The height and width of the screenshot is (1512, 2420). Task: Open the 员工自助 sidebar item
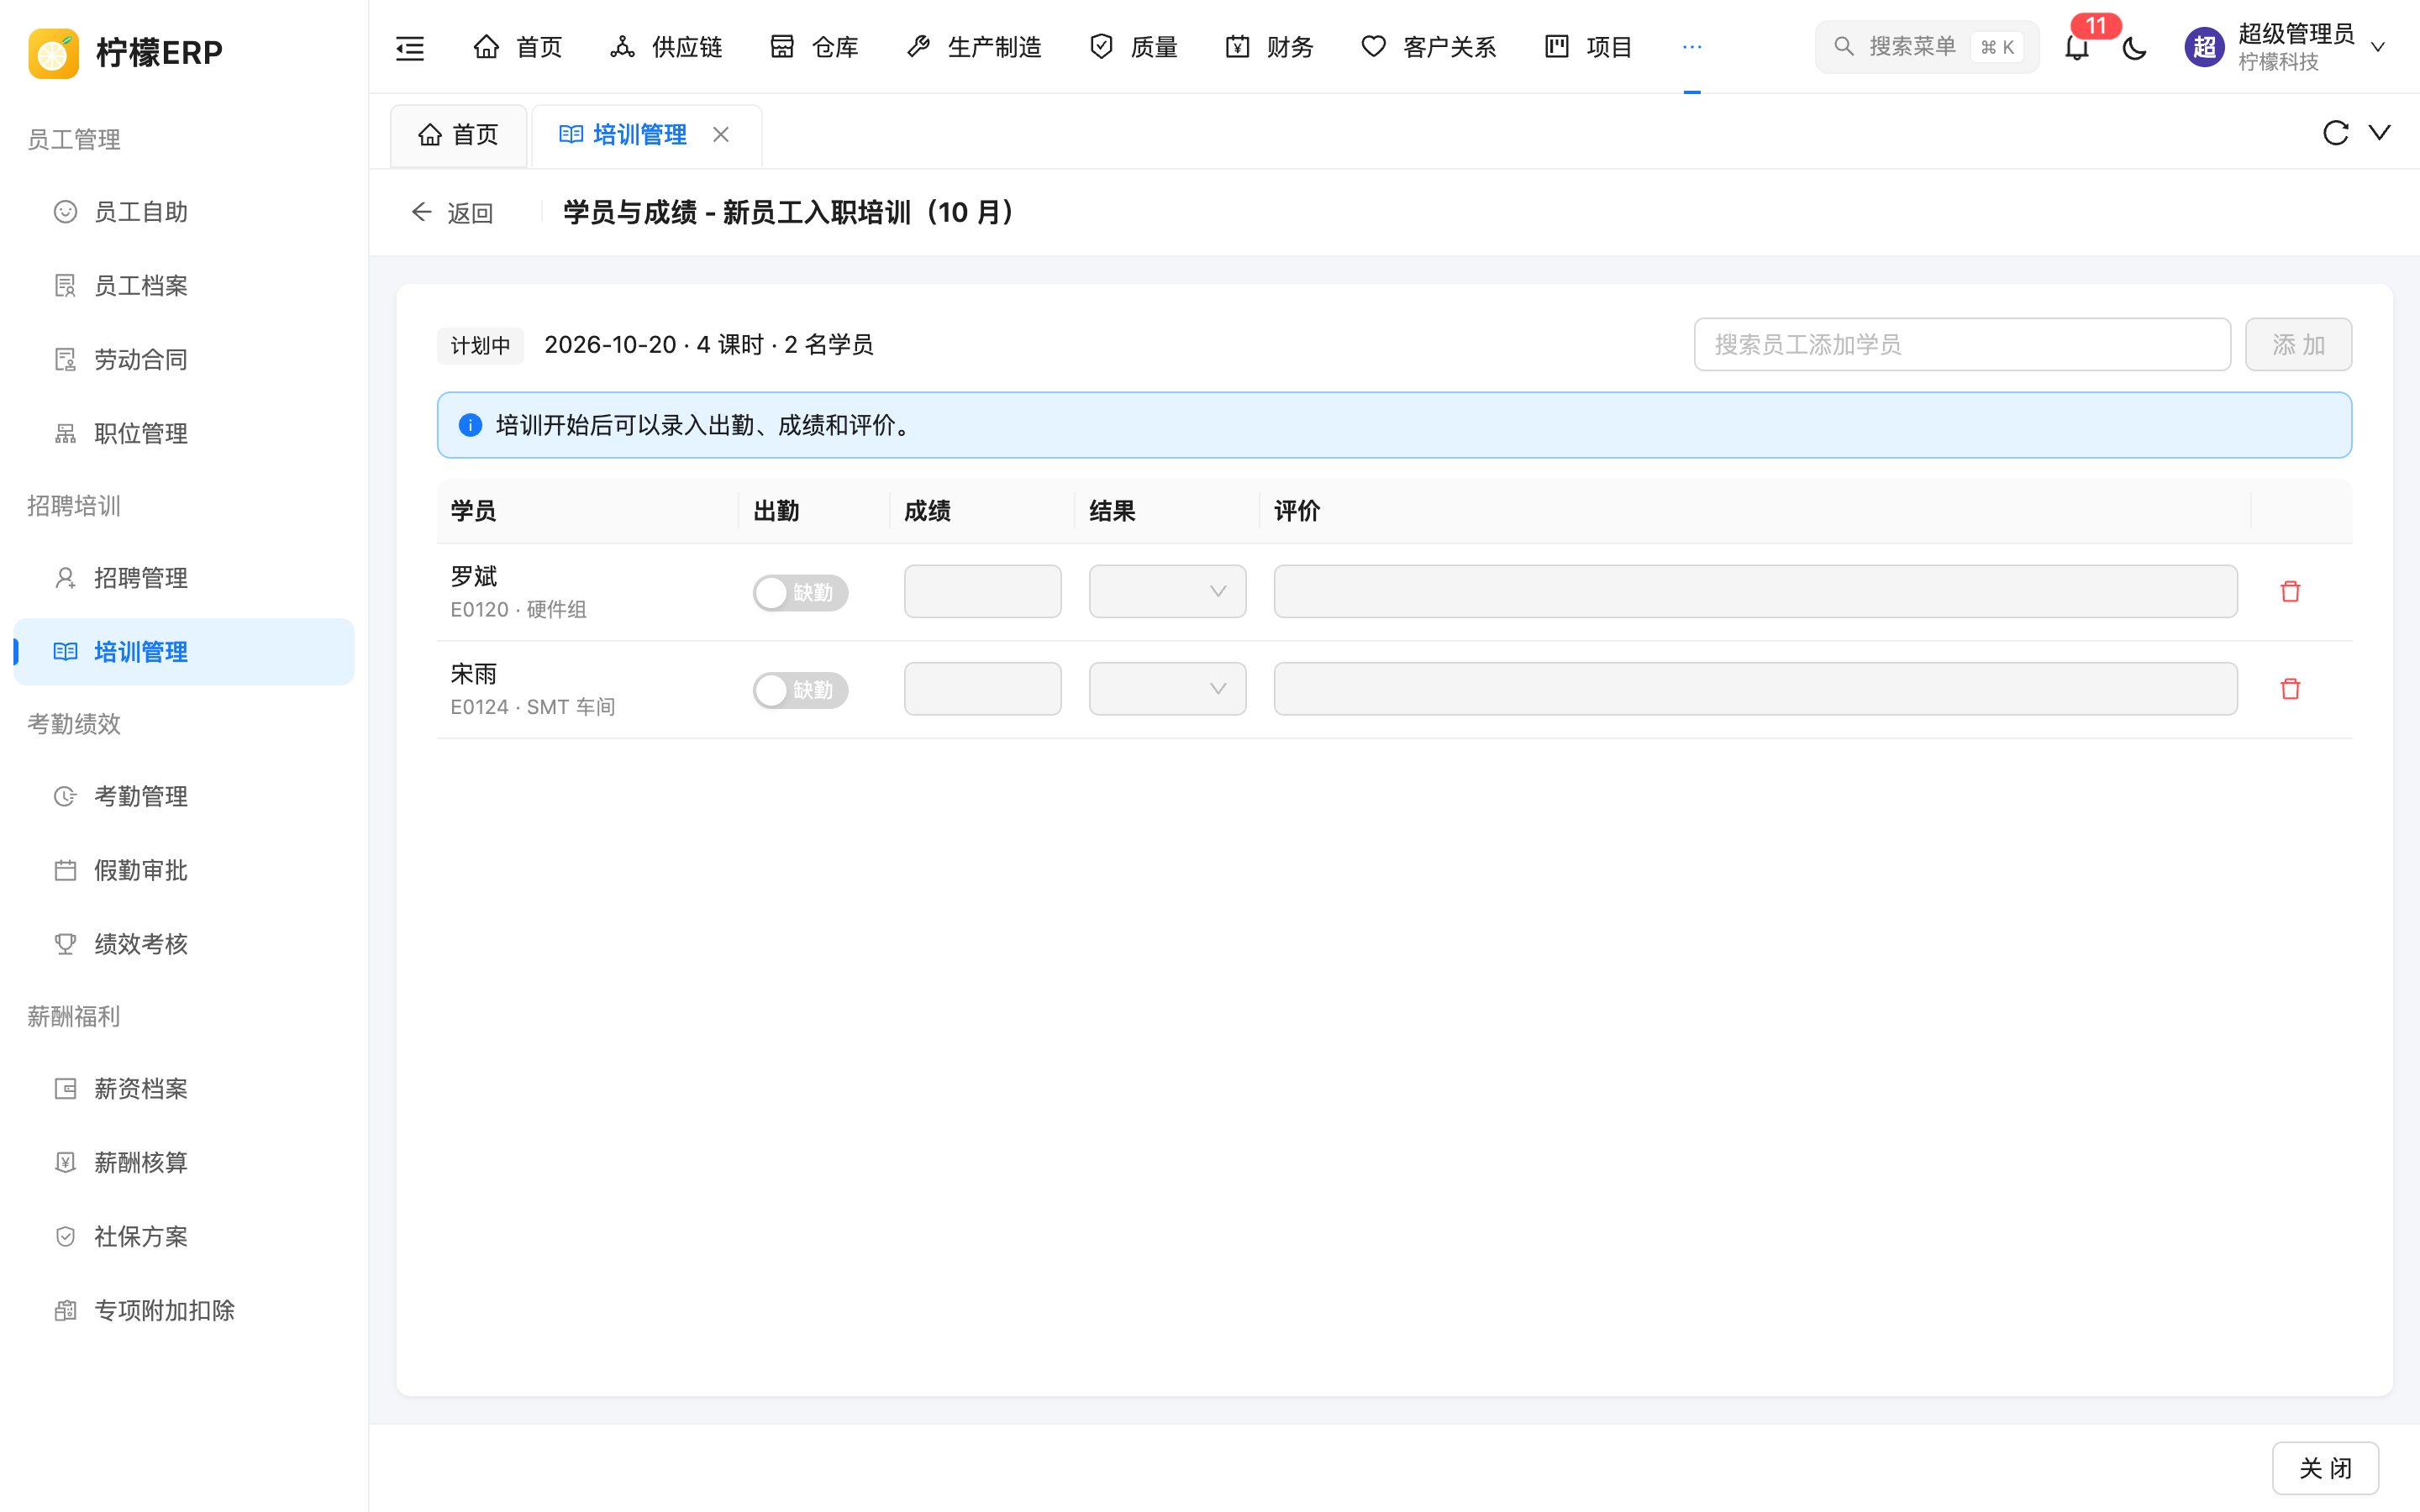click(184, 212)
